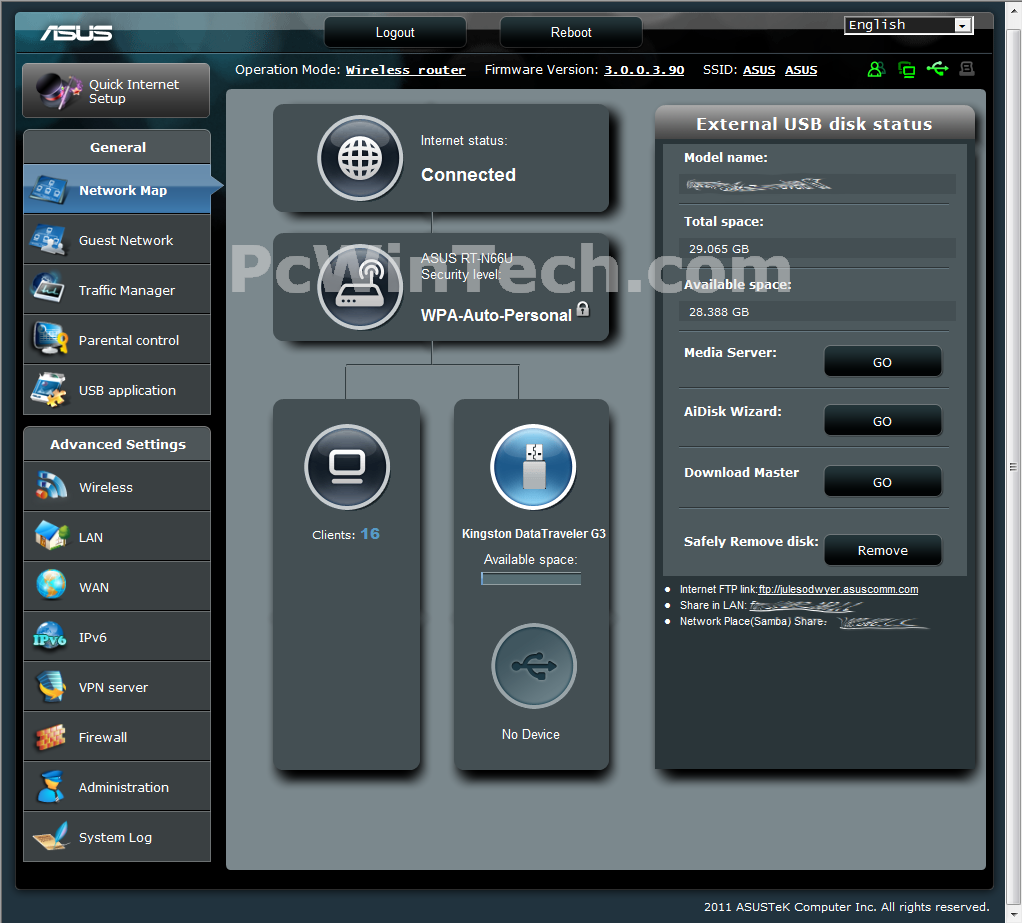
Task: Select the Network Map icon
Action: pos(48,190)
